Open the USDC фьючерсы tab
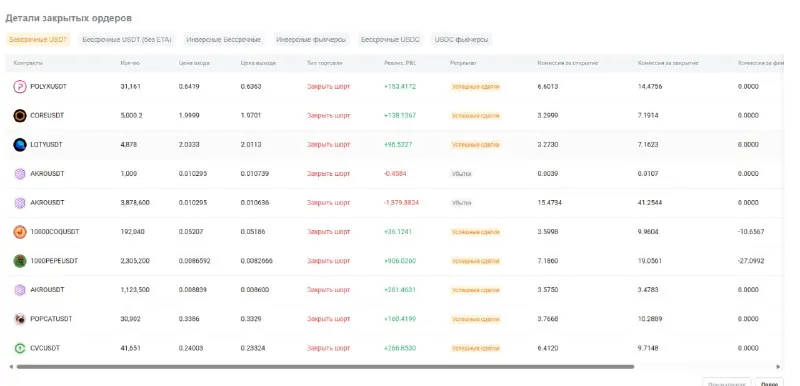Viewport: 800px width, 386px height. click(461, 40)
